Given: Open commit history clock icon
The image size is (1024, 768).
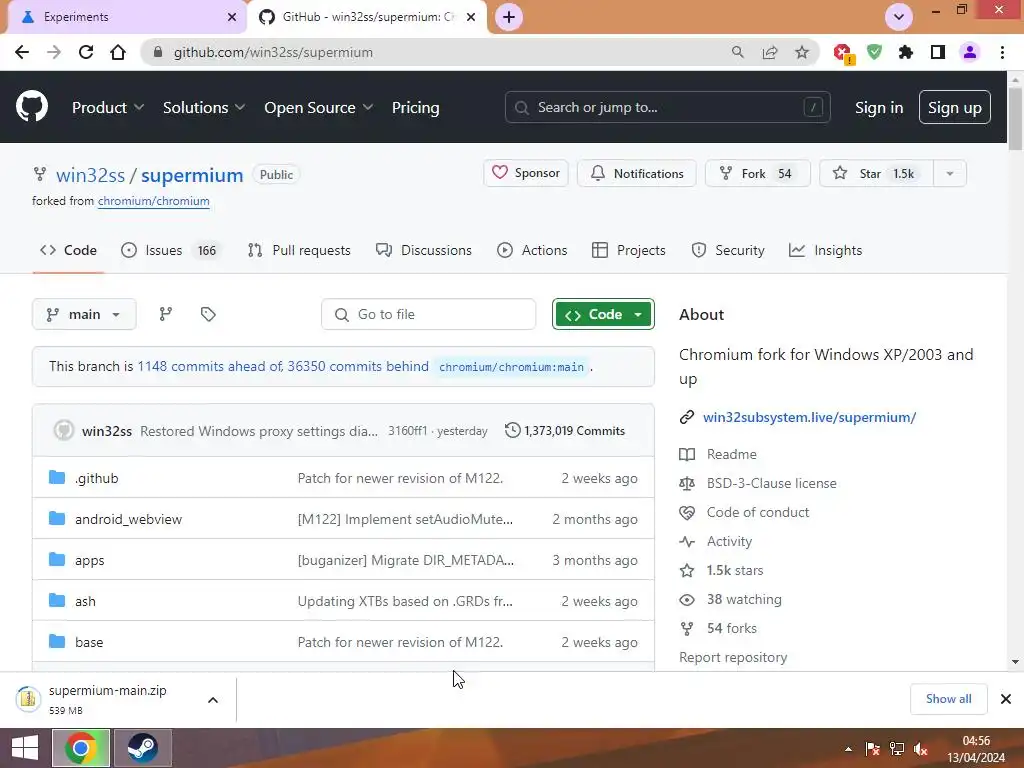Looking at the screenshot, I should (513, 430).
